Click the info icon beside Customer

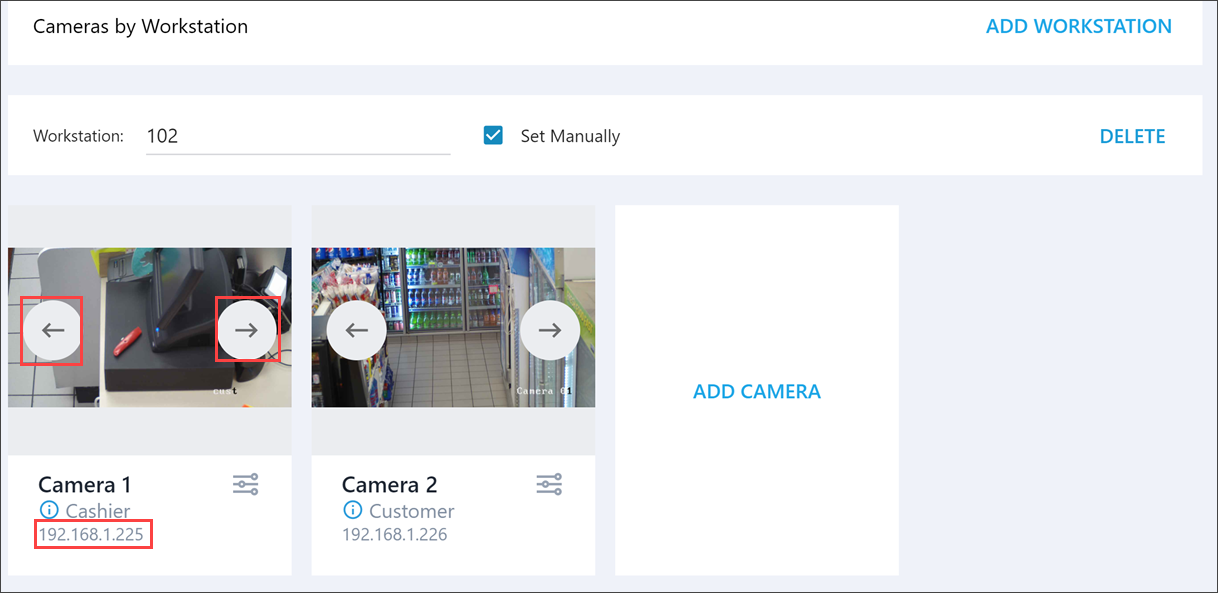[352, 511]
